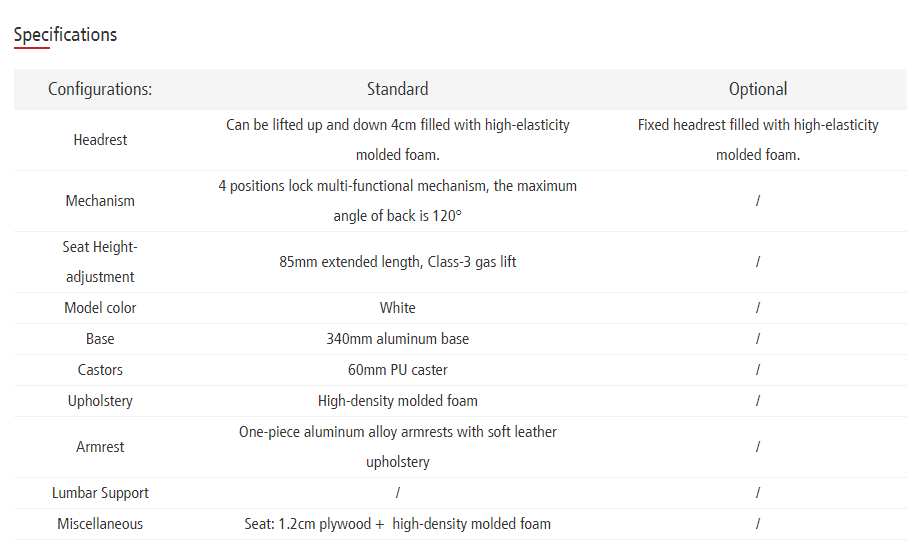Click the Upholstery row label
The width and height of the screenshot is (922, 552).
pos(100,401)
